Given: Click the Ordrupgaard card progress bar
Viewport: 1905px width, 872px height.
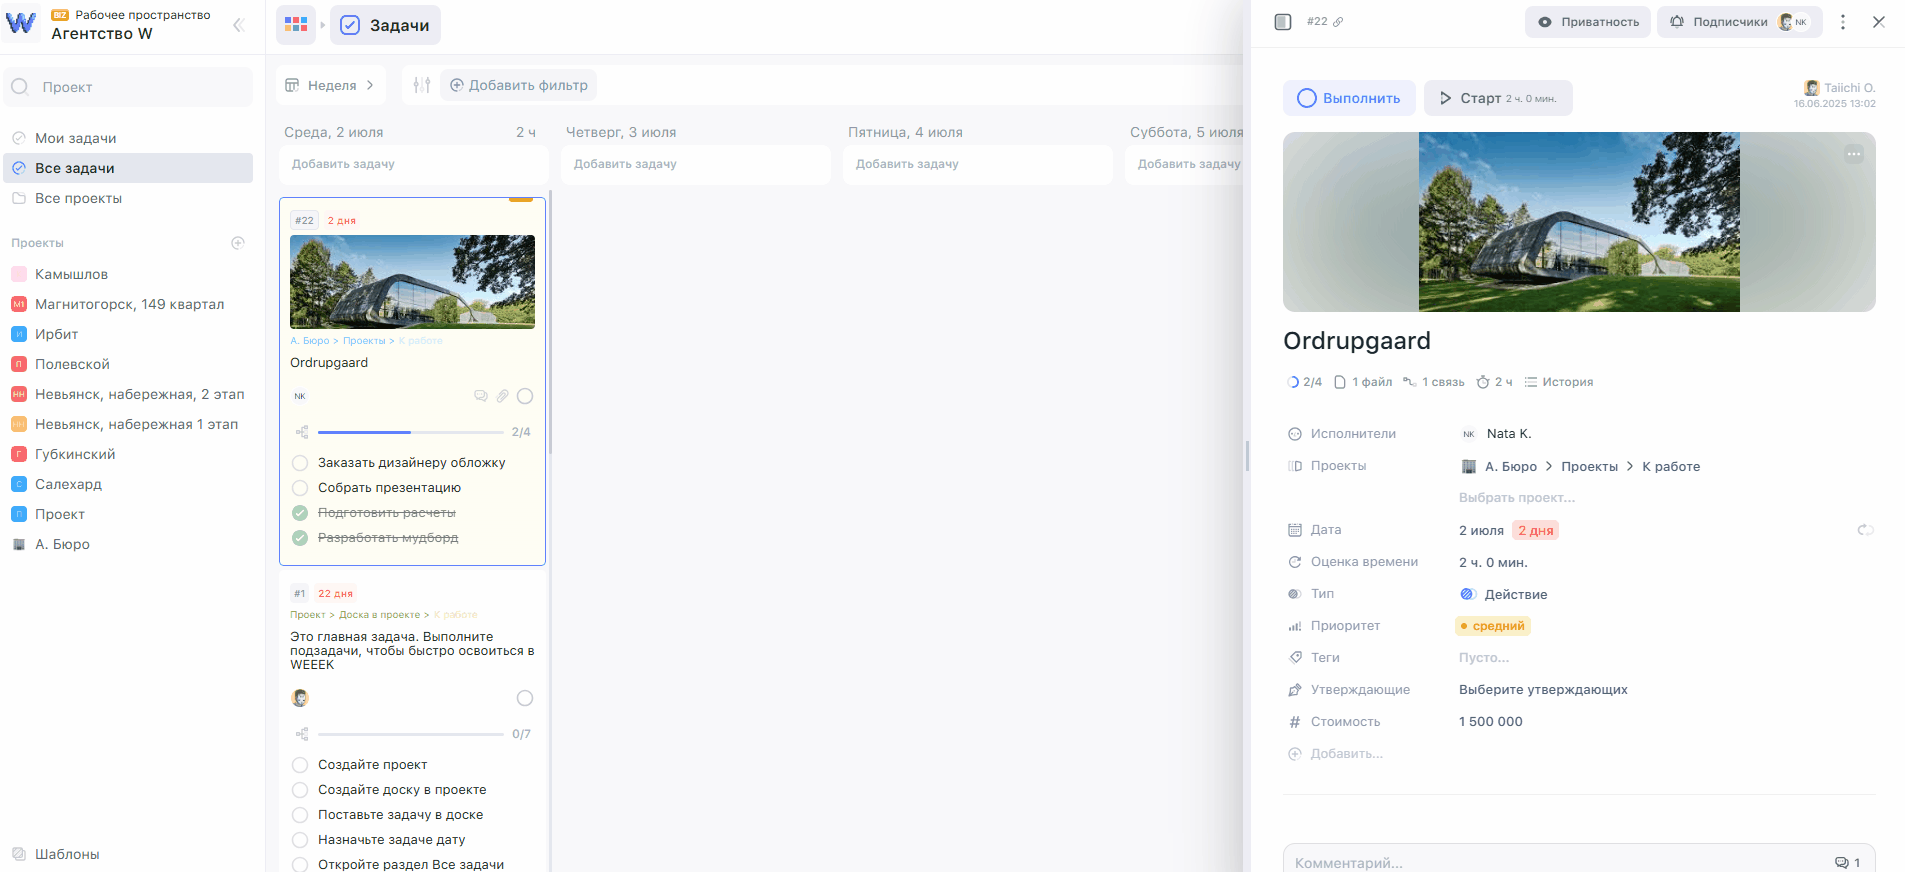Looking at the screenshot, I should [x=410, y=432].
